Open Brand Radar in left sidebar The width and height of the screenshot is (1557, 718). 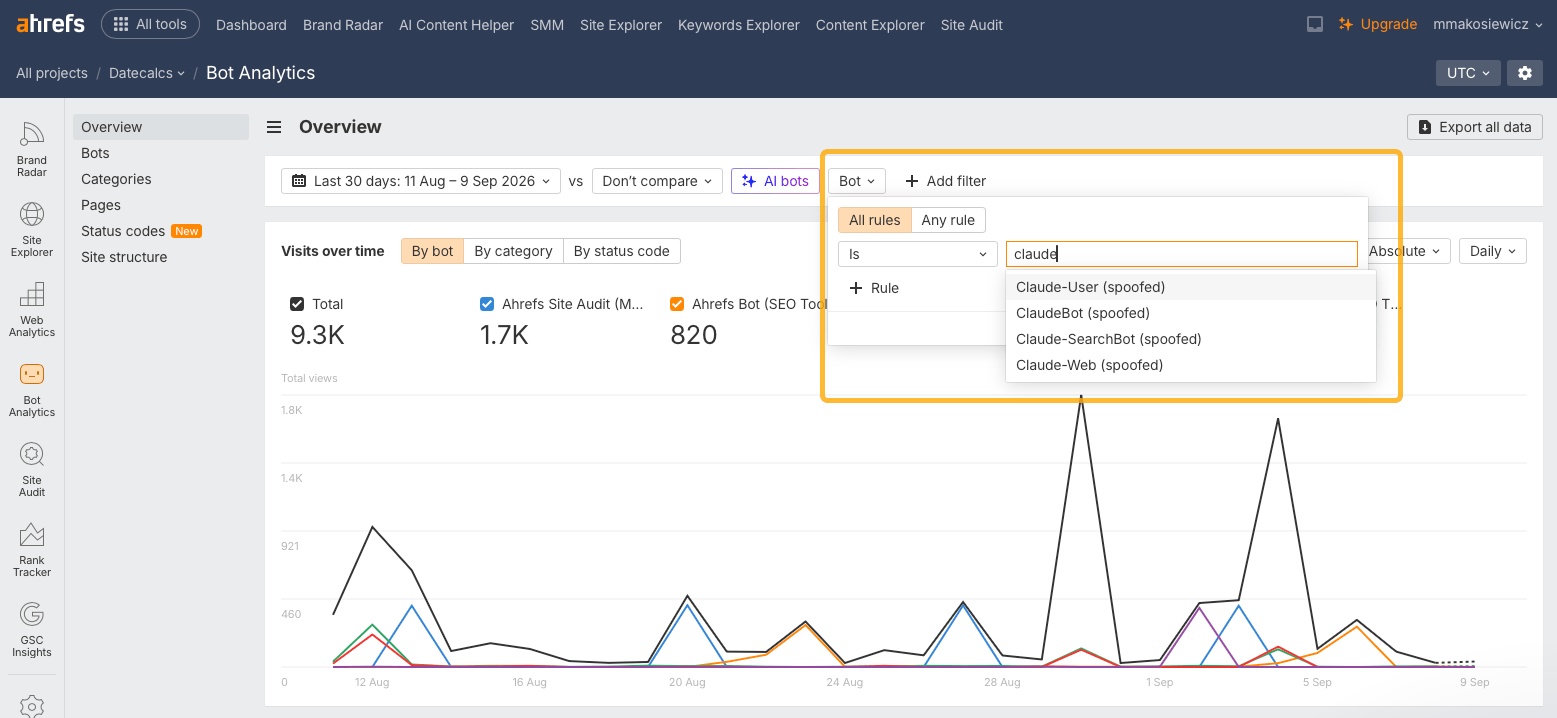(32, 150)
